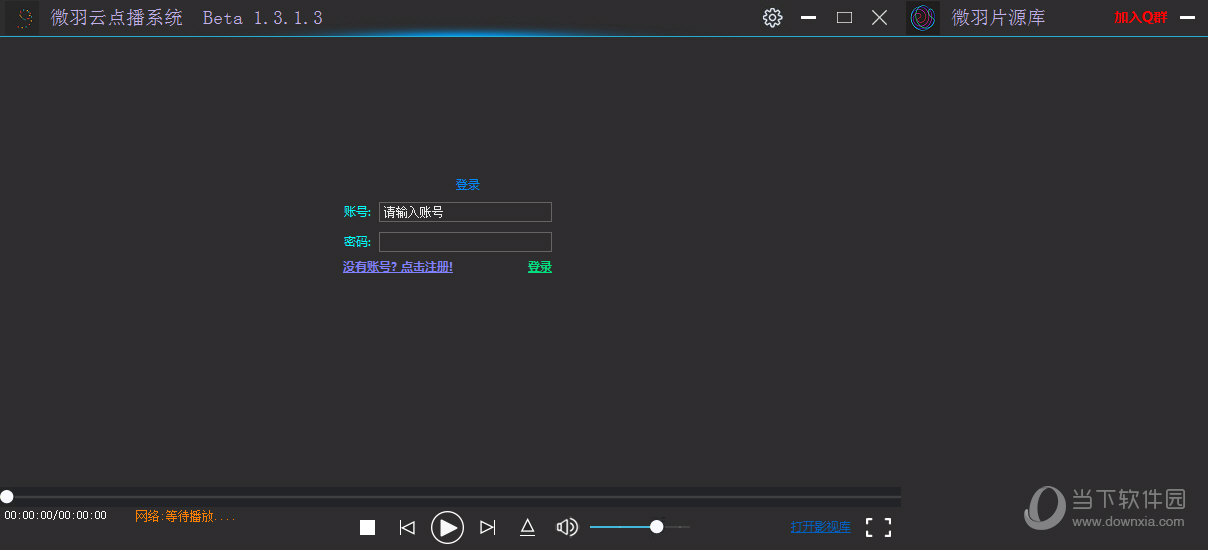The width and height of the screenshot is (1209, 551).
Task: Minimize the main player window
Action: coord(808,18)
